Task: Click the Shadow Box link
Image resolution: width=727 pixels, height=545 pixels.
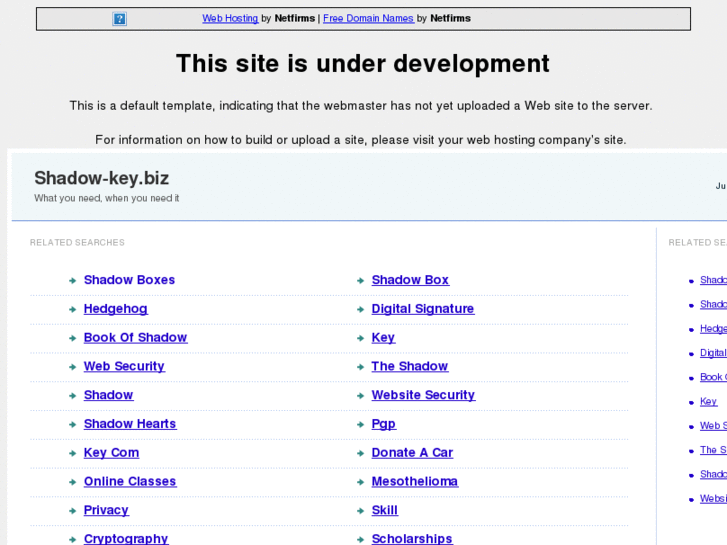Action: pyautogui.click(x=410, y=280)
